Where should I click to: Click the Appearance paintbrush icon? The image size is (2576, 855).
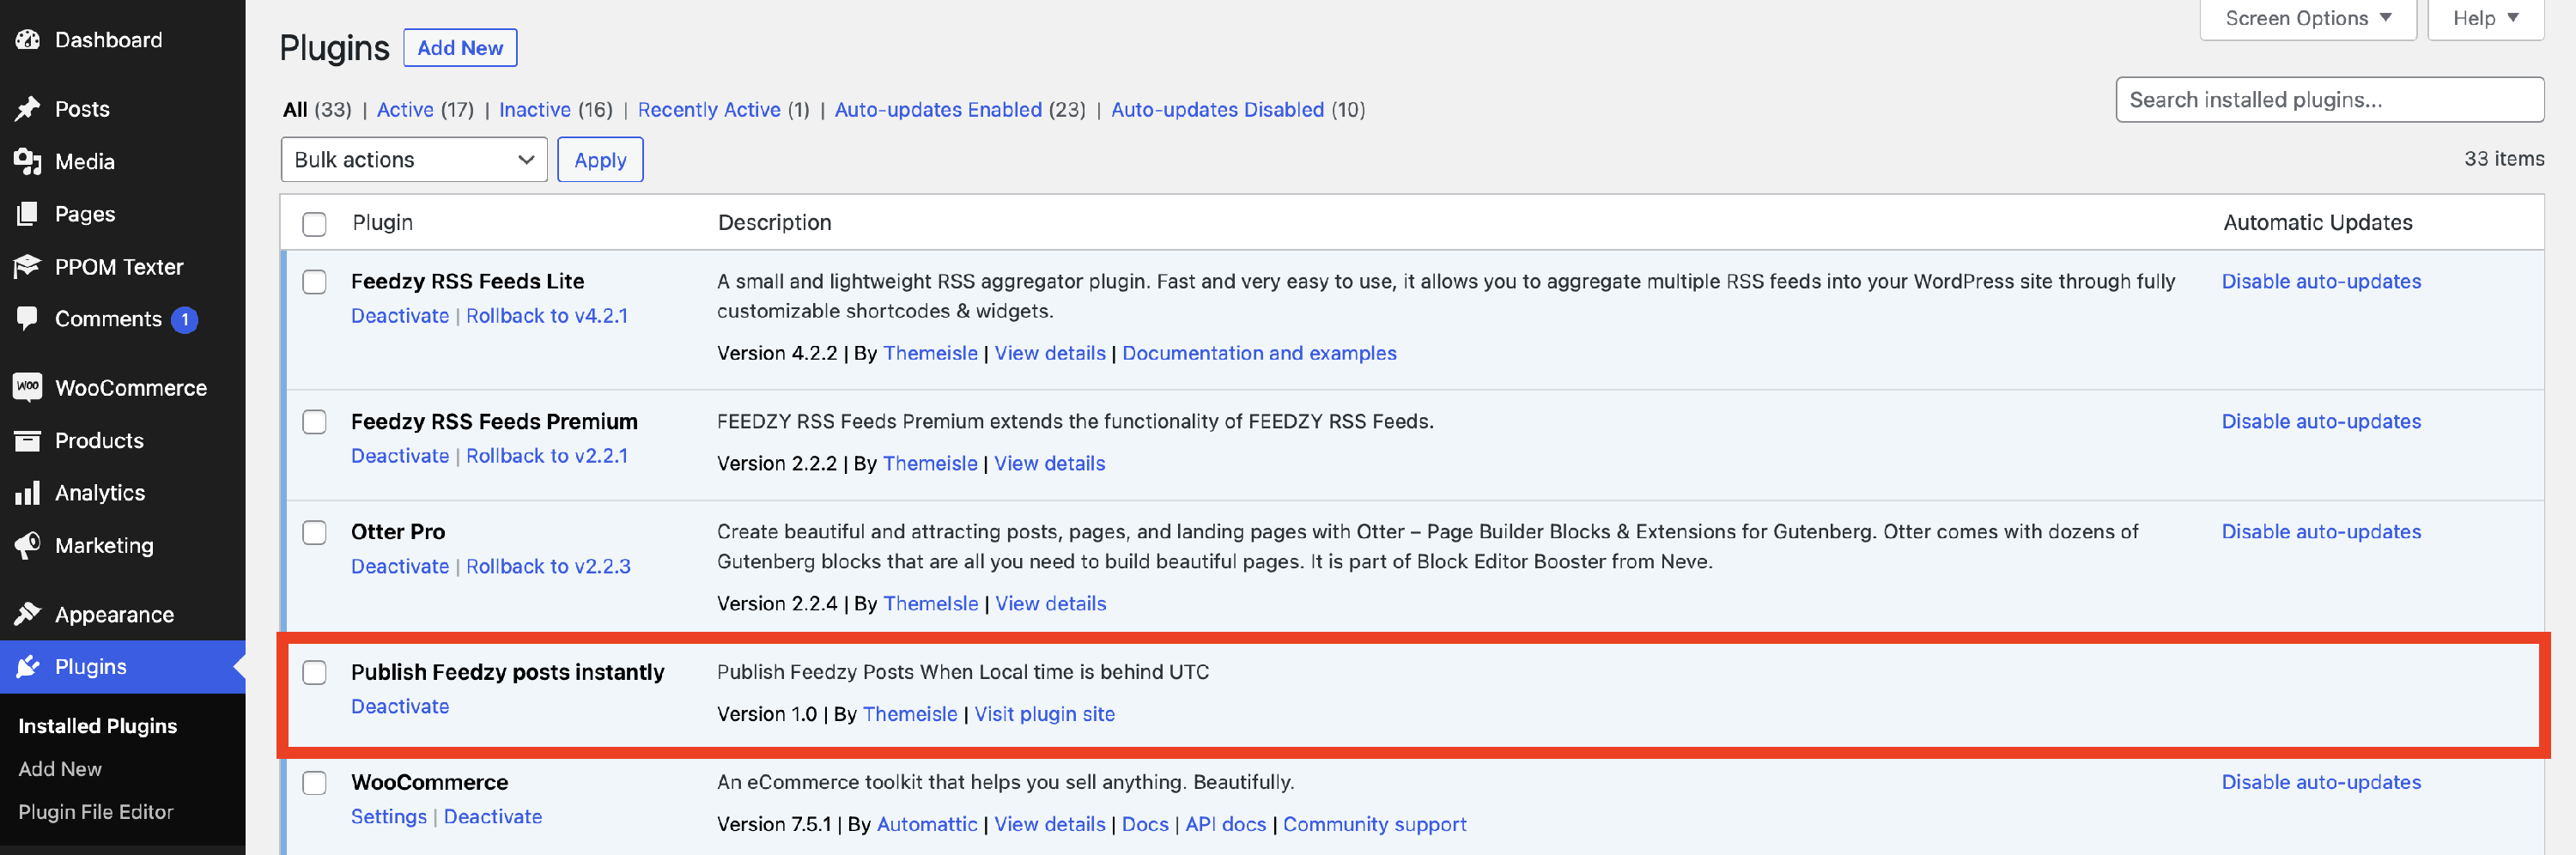click(27, 614)
